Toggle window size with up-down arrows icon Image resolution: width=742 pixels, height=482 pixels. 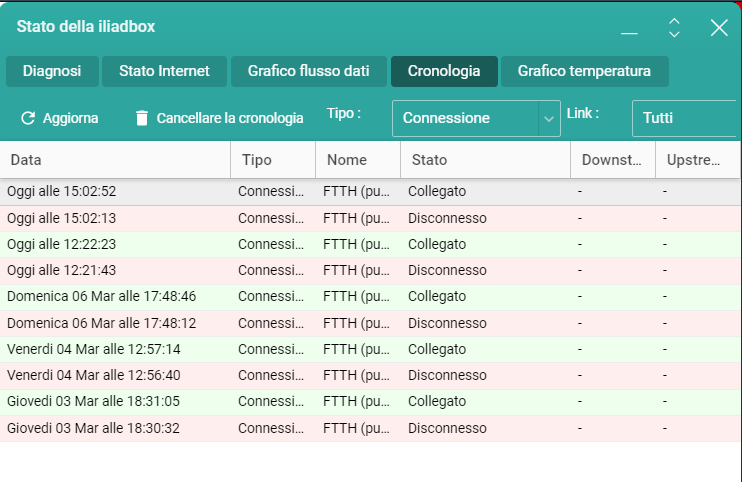(674, 28)
